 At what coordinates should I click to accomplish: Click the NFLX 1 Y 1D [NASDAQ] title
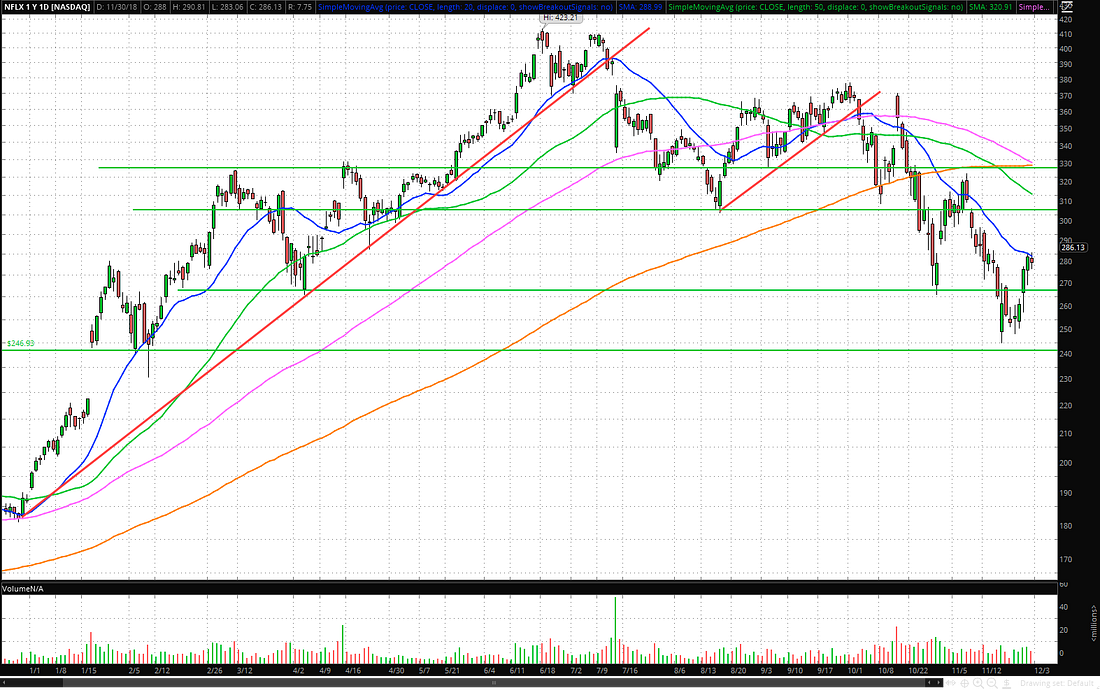pyautogui.click(x=46, y=6)
